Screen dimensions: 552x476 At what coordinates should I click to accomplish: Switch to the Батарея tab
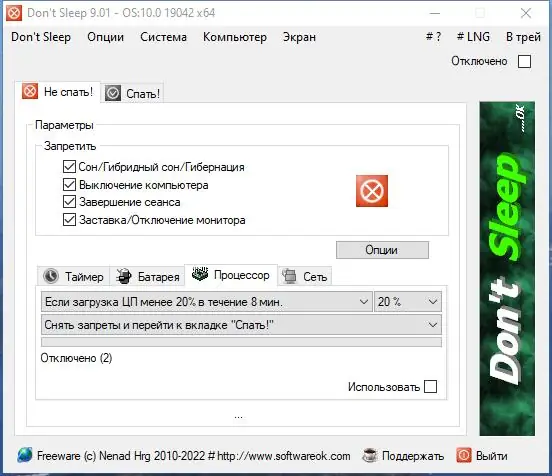[x=147, y=276]
